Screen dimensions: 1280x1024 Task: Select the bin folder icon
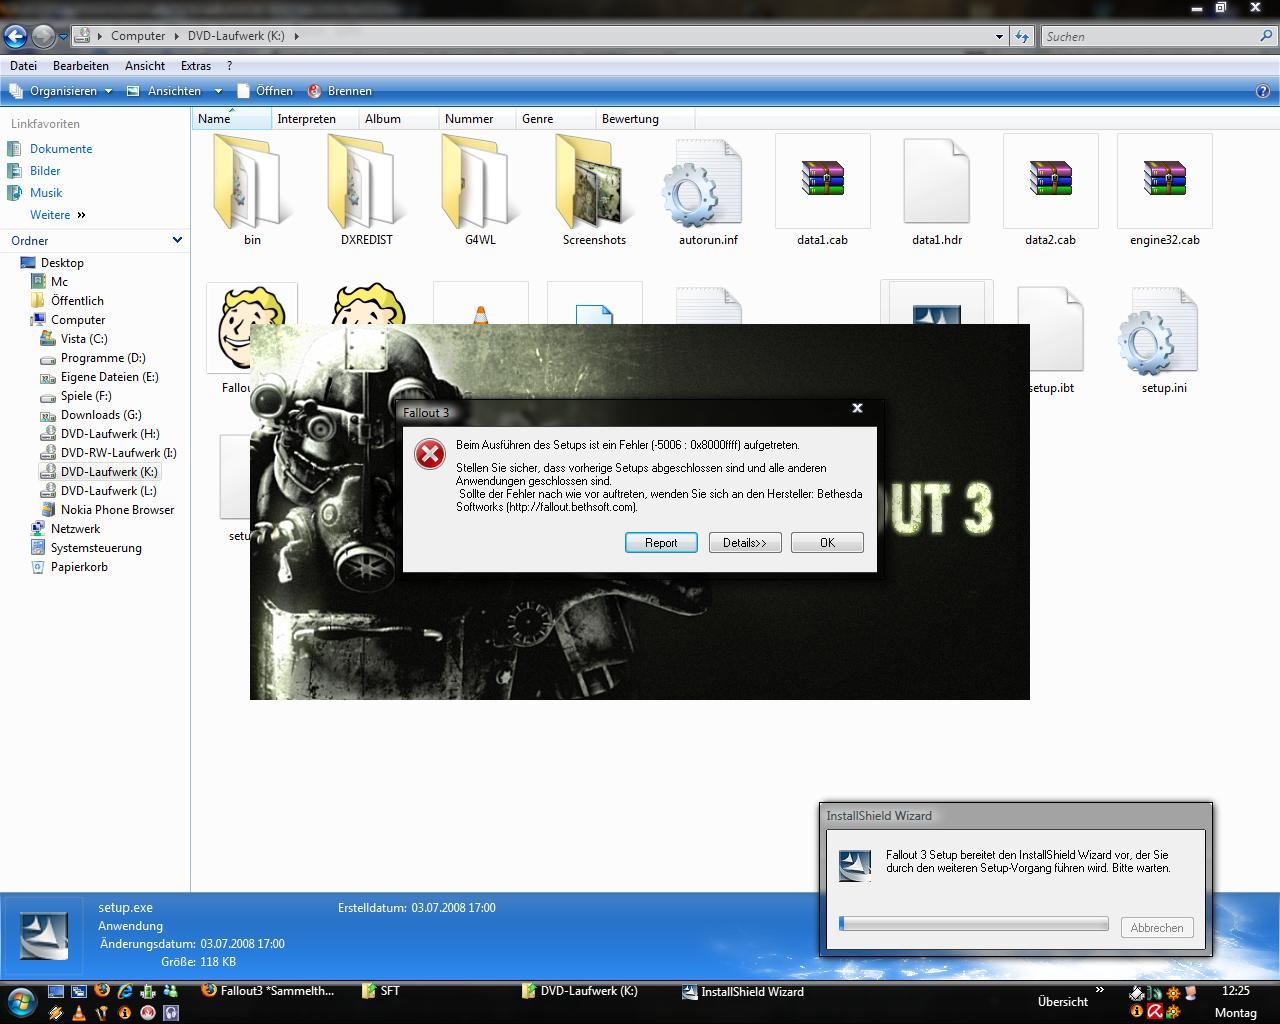252,183
